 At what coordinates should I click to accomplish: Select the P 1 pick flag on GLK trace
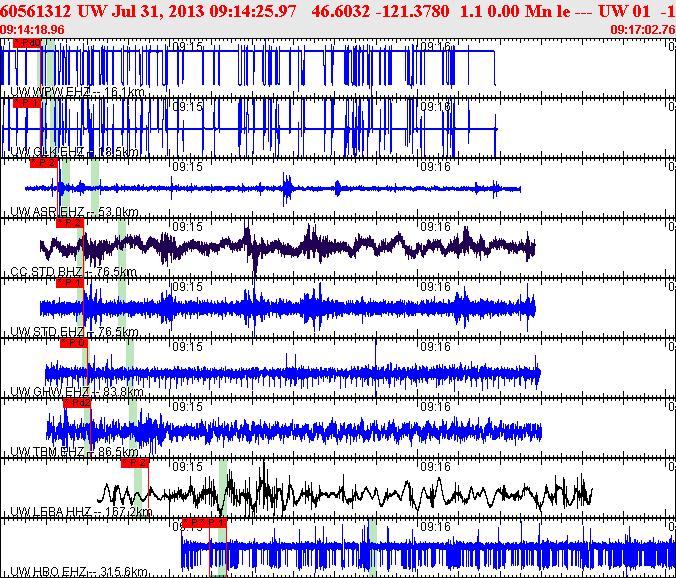point(28,103)
